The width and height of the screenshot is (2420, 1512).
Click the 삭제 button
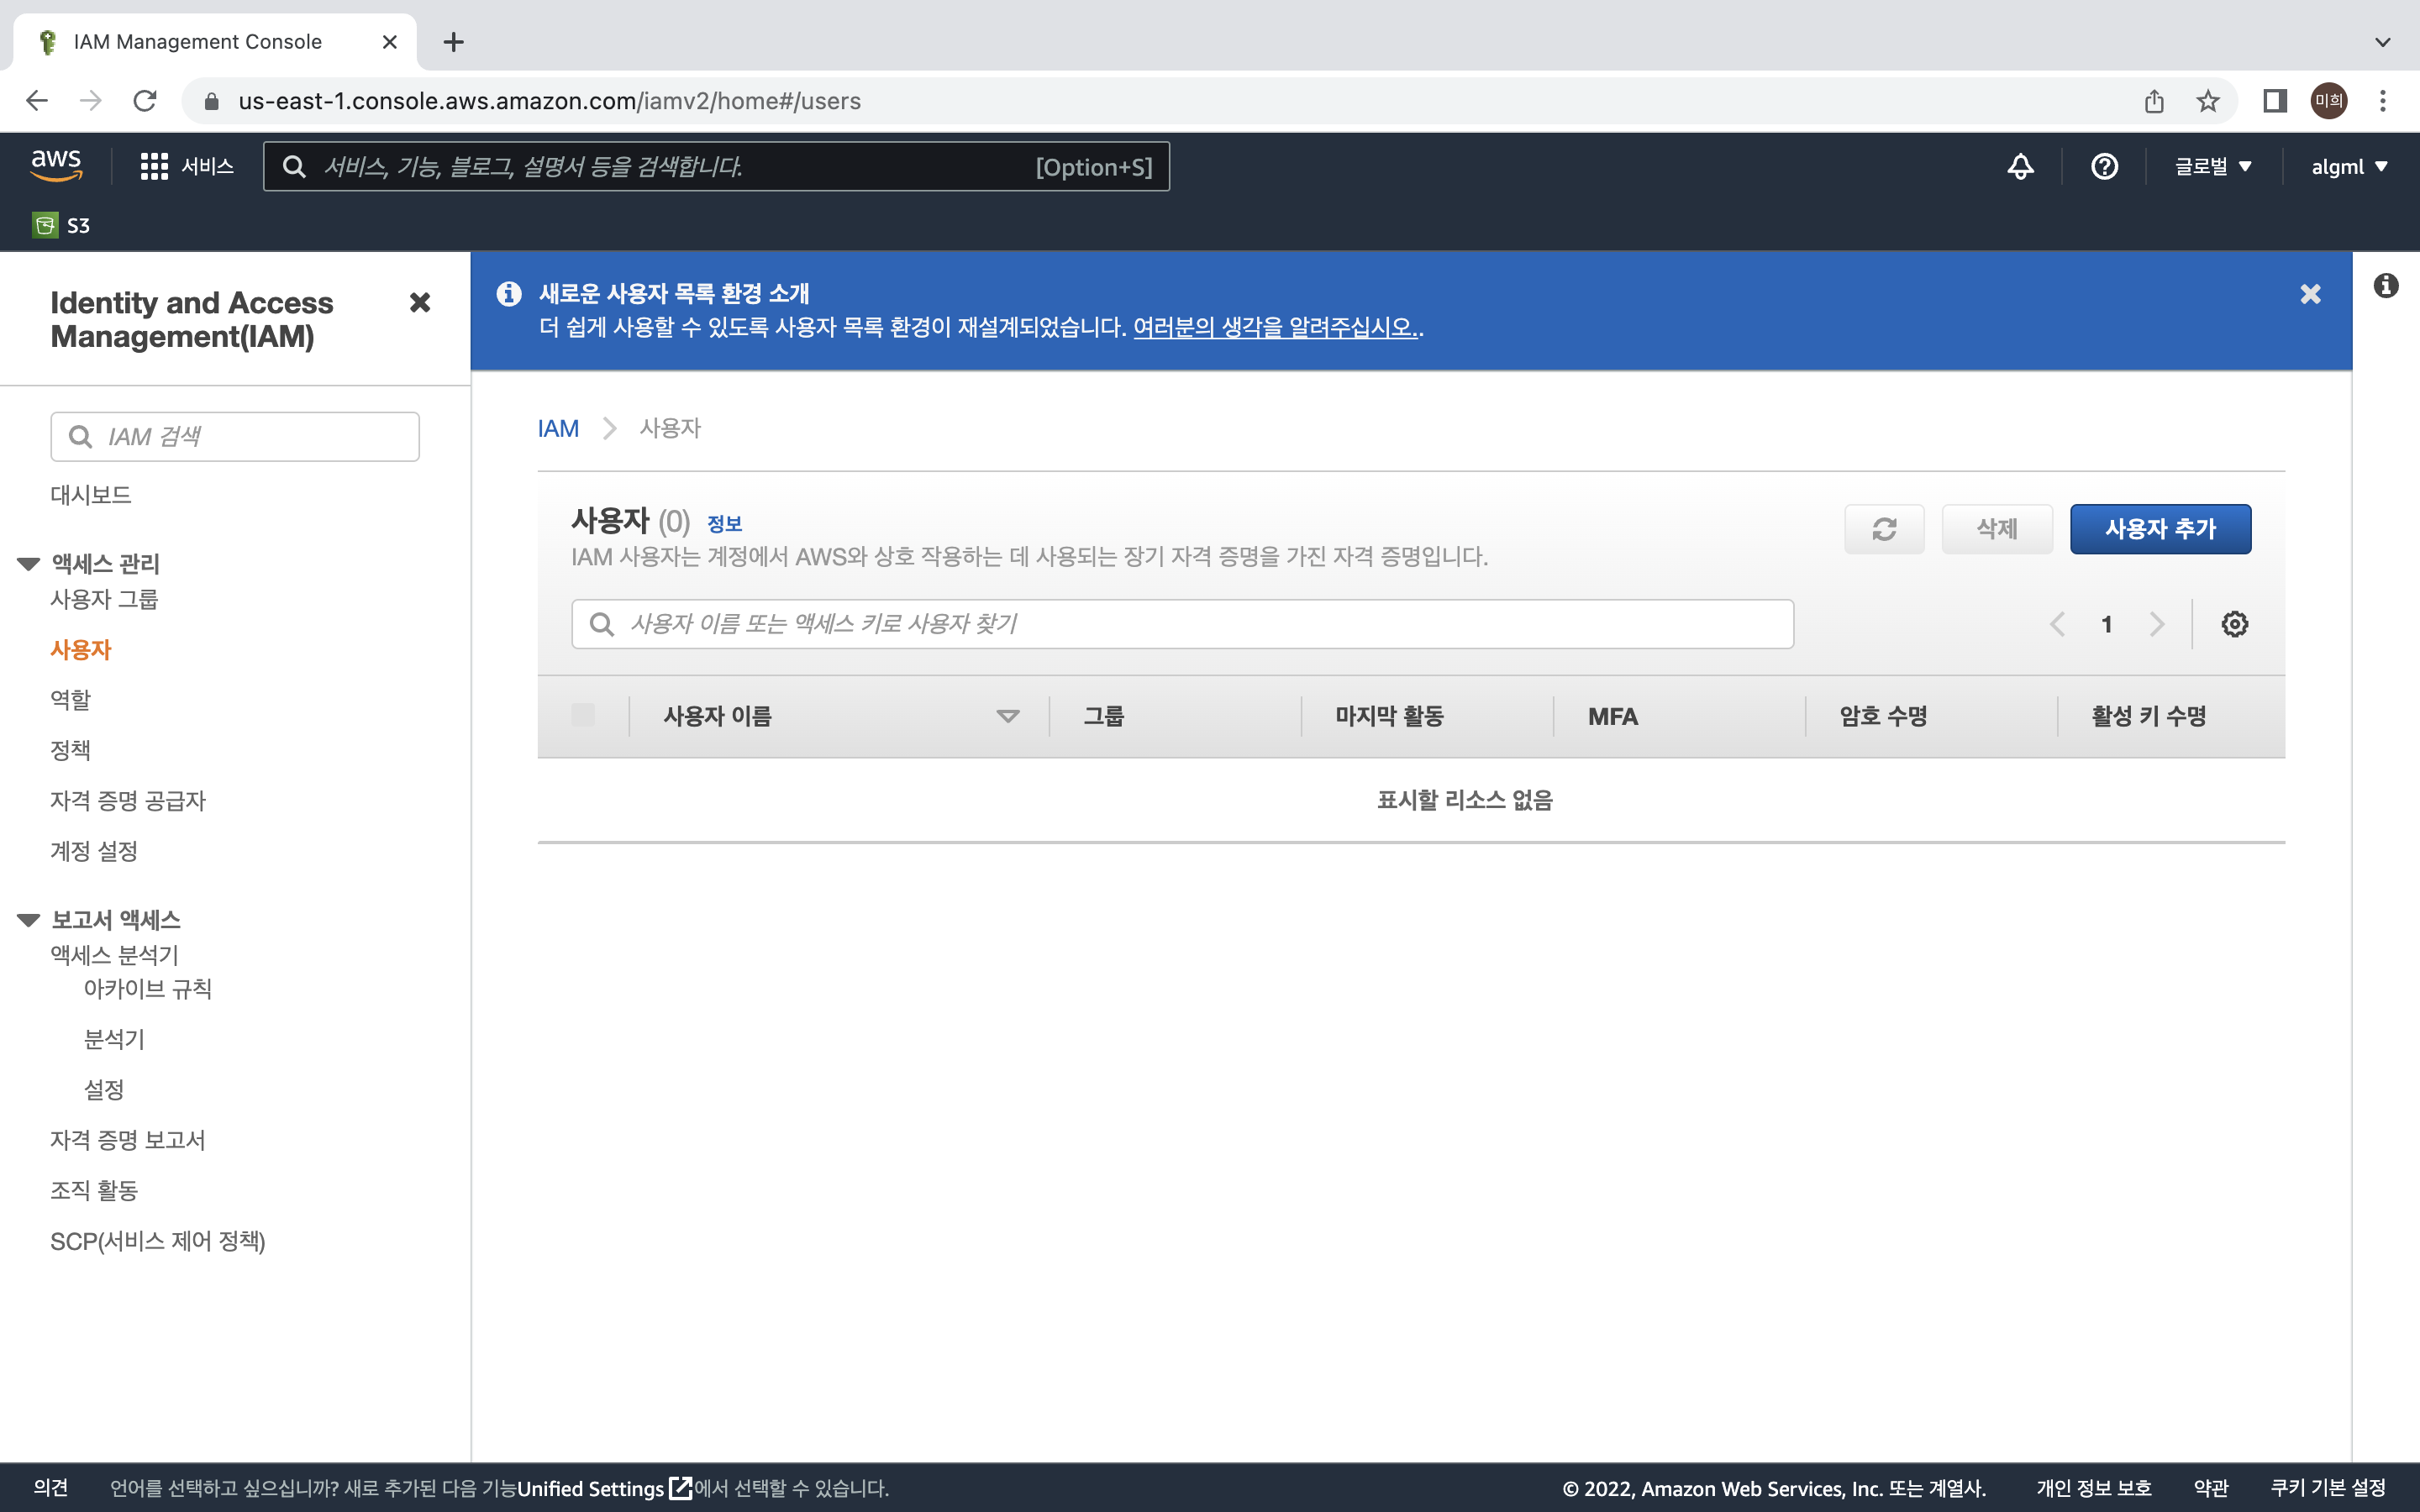coord(1997,529)
